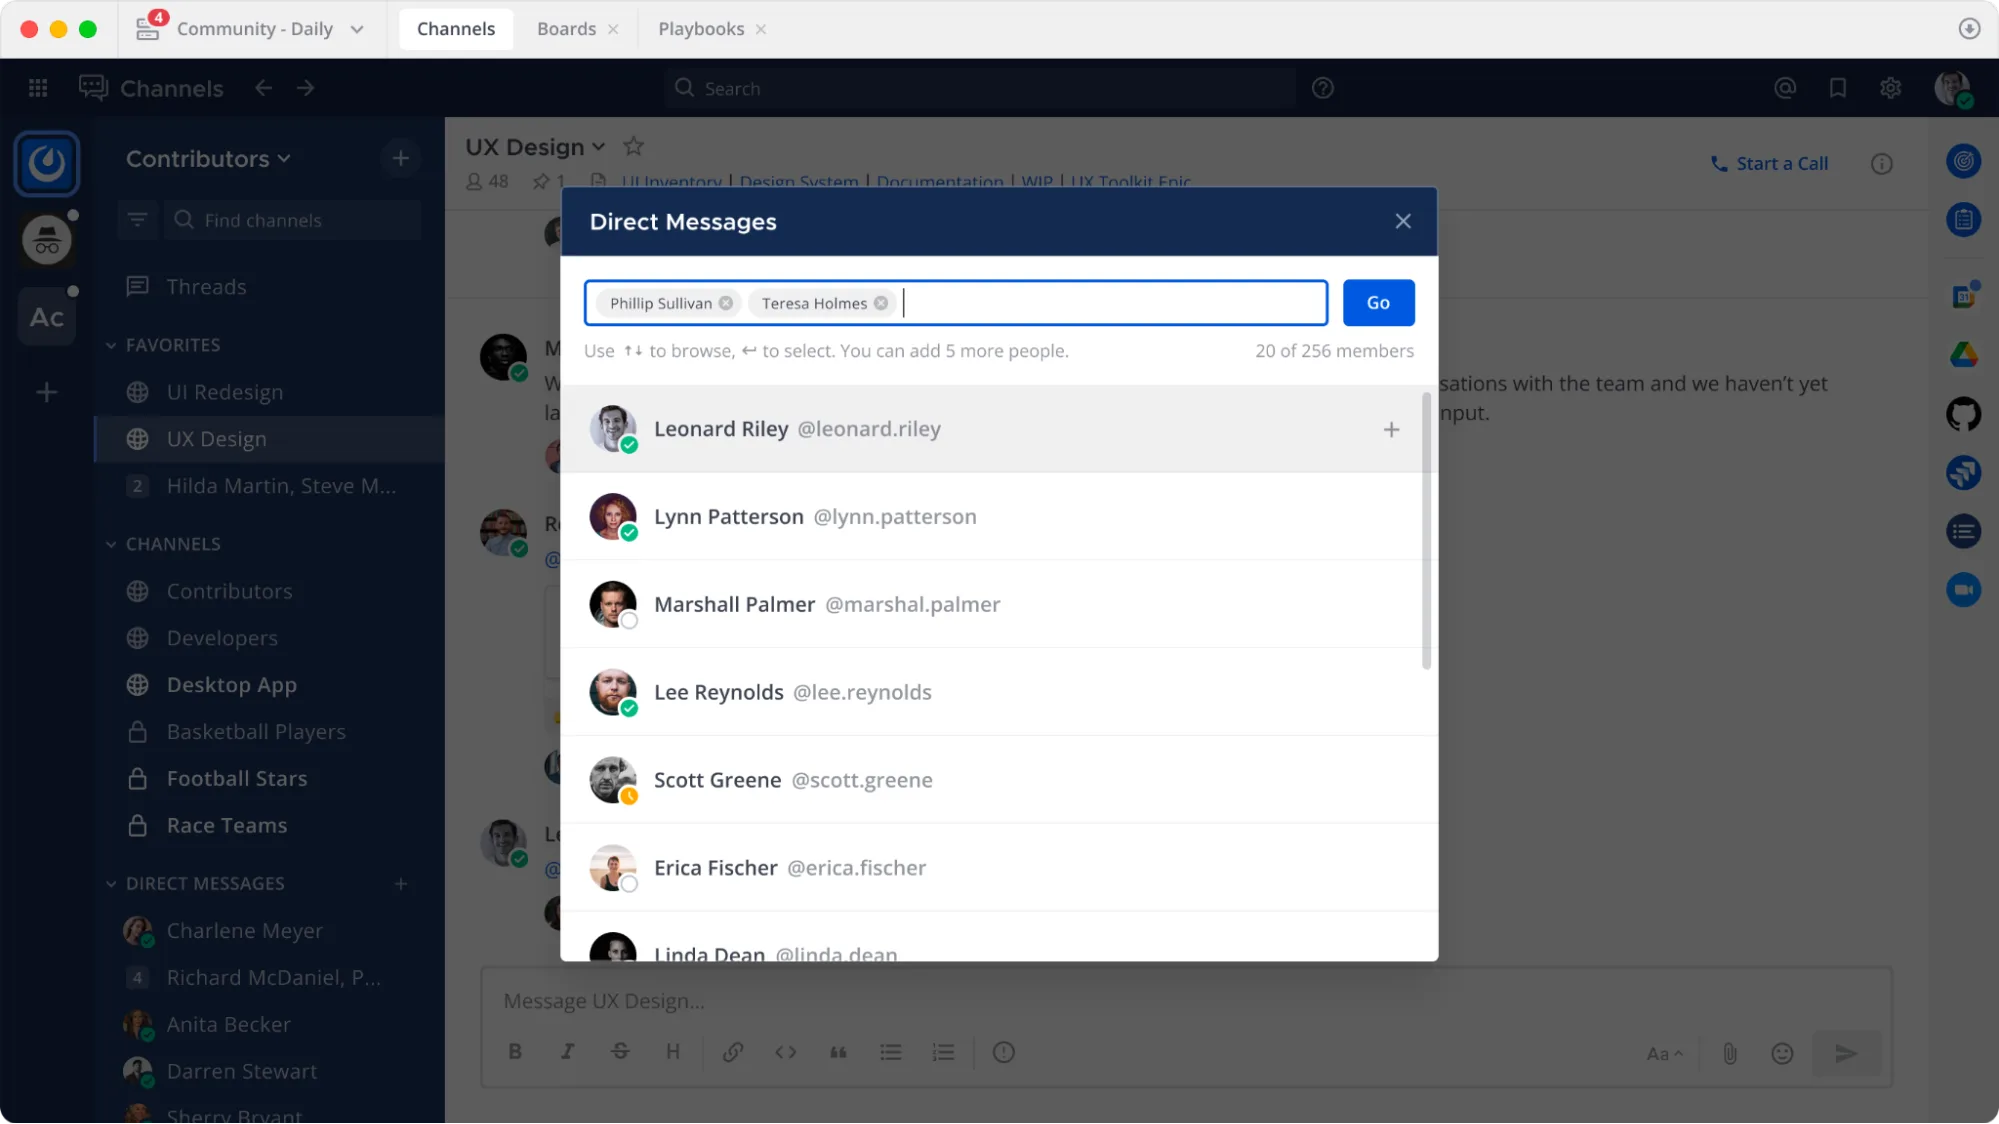Close the Boards tab
The image size is (1999, 1124).
click(613, 29)
